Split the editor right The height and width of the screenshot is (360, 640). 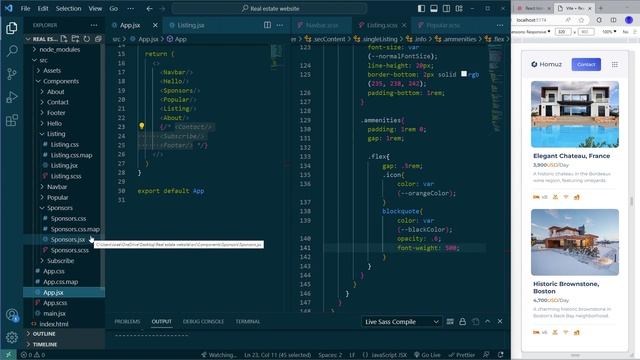coord(267,25)
